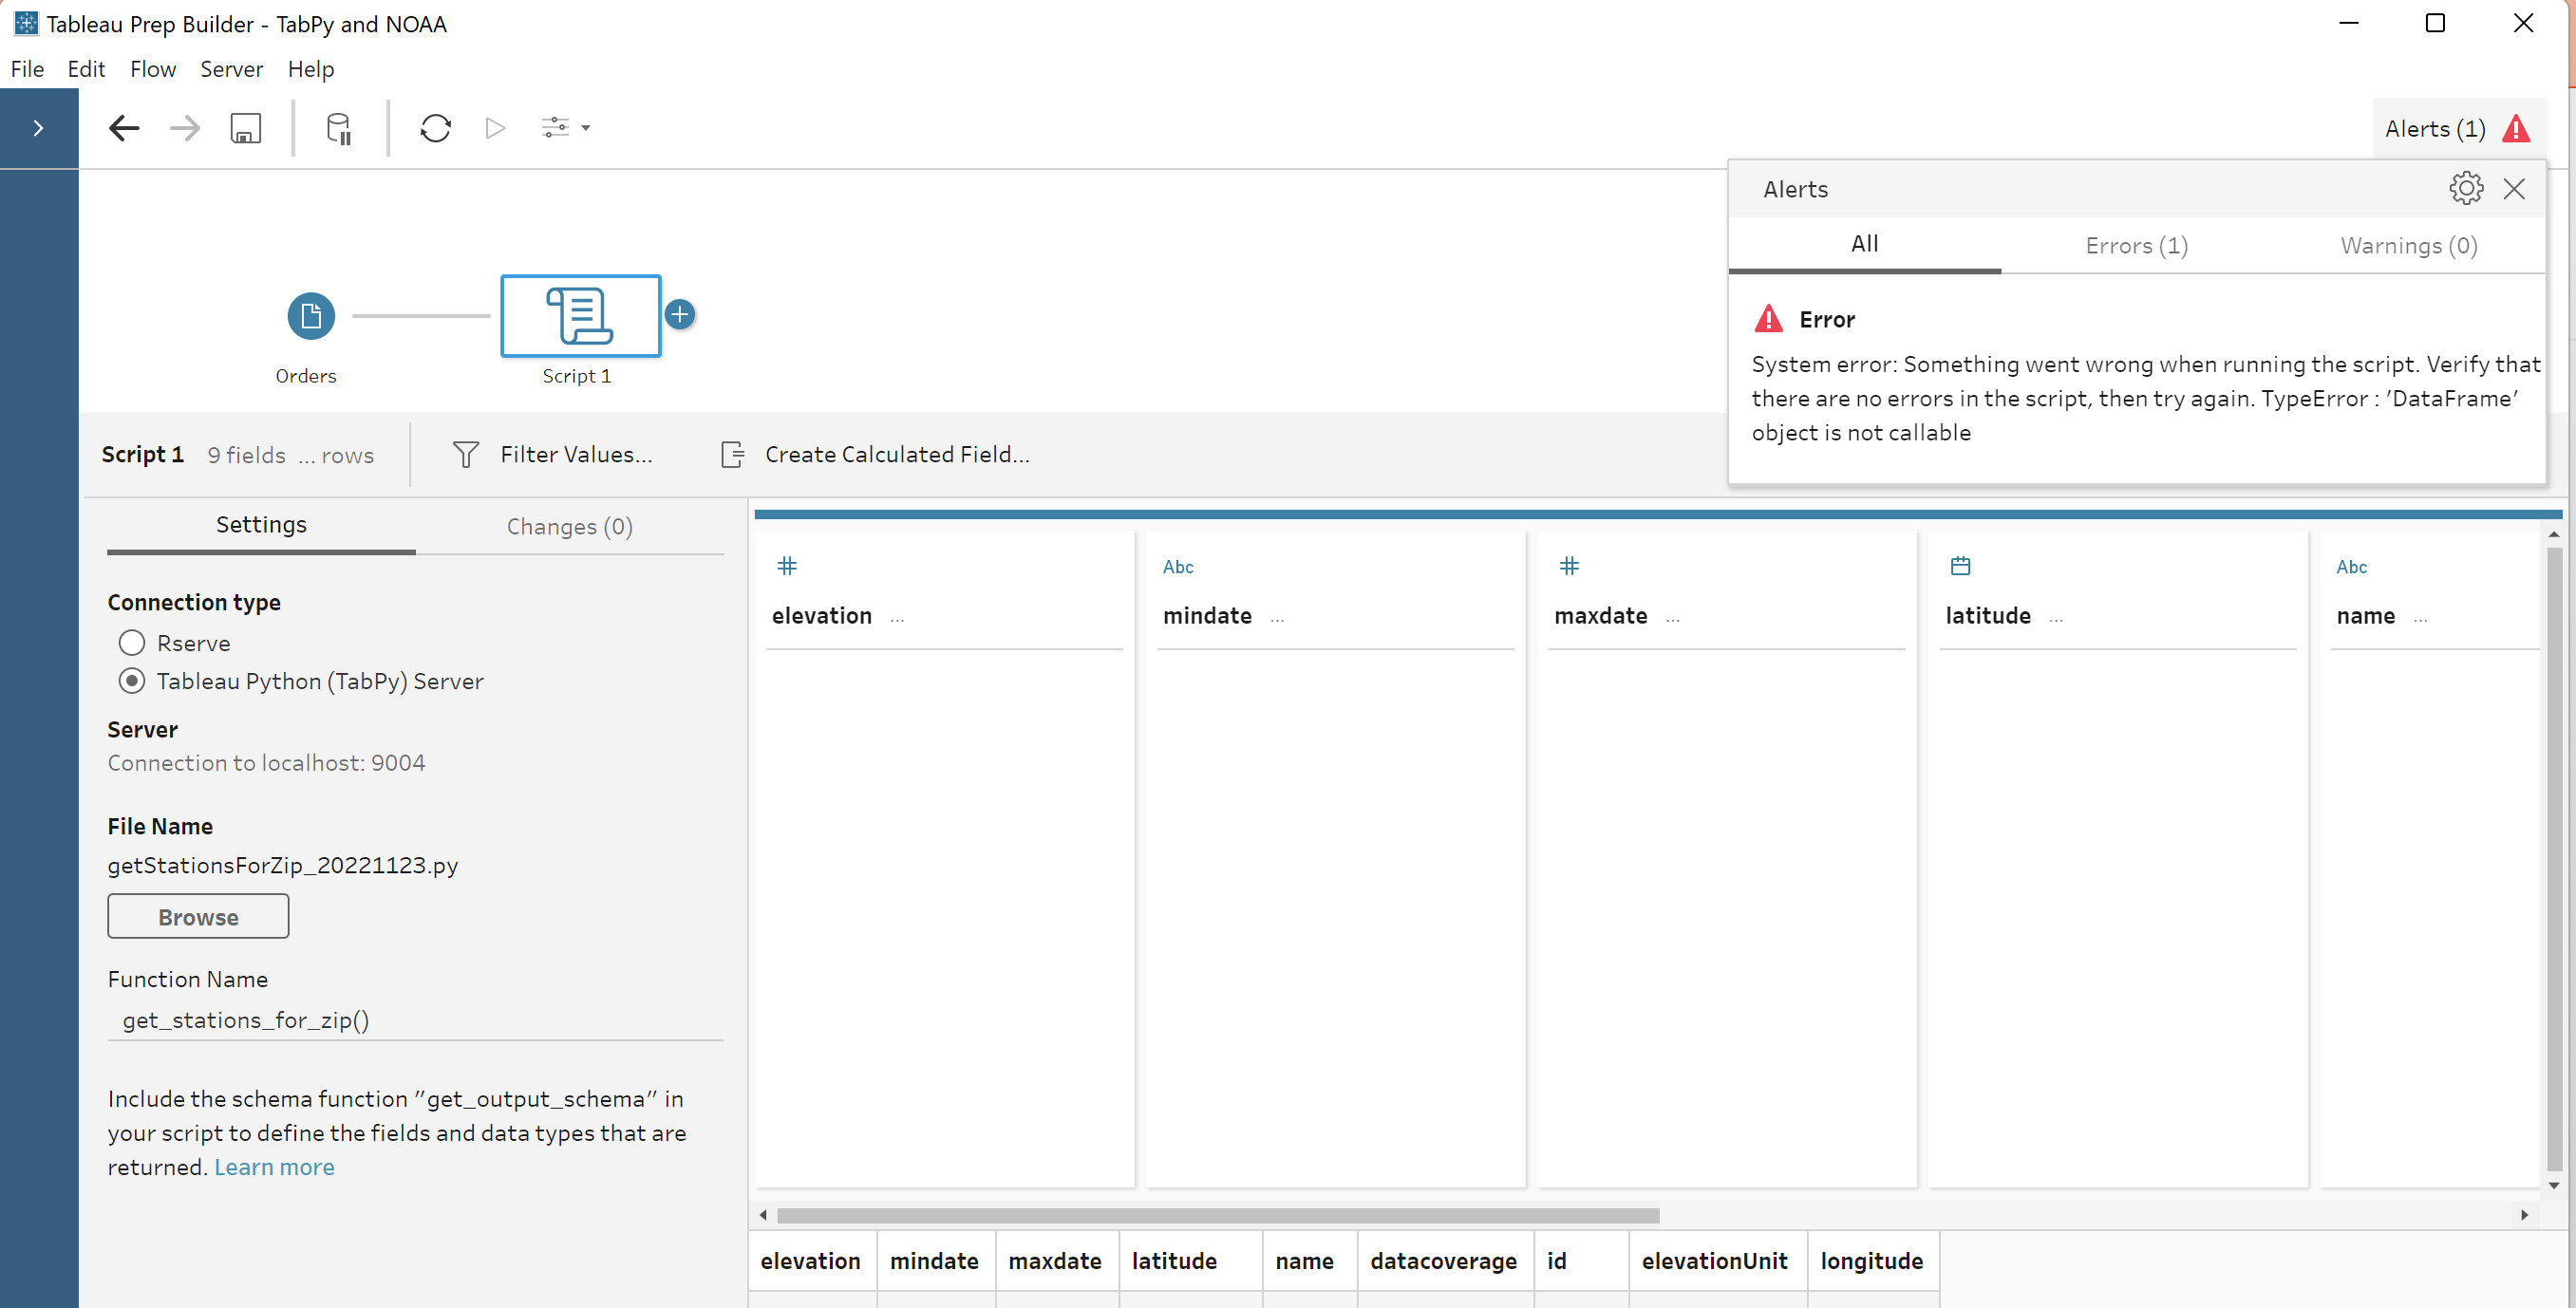Viewport: 2576px width, 1308px height.
Task: Select the Script 1 step icon
Action: tap(580, 316)
